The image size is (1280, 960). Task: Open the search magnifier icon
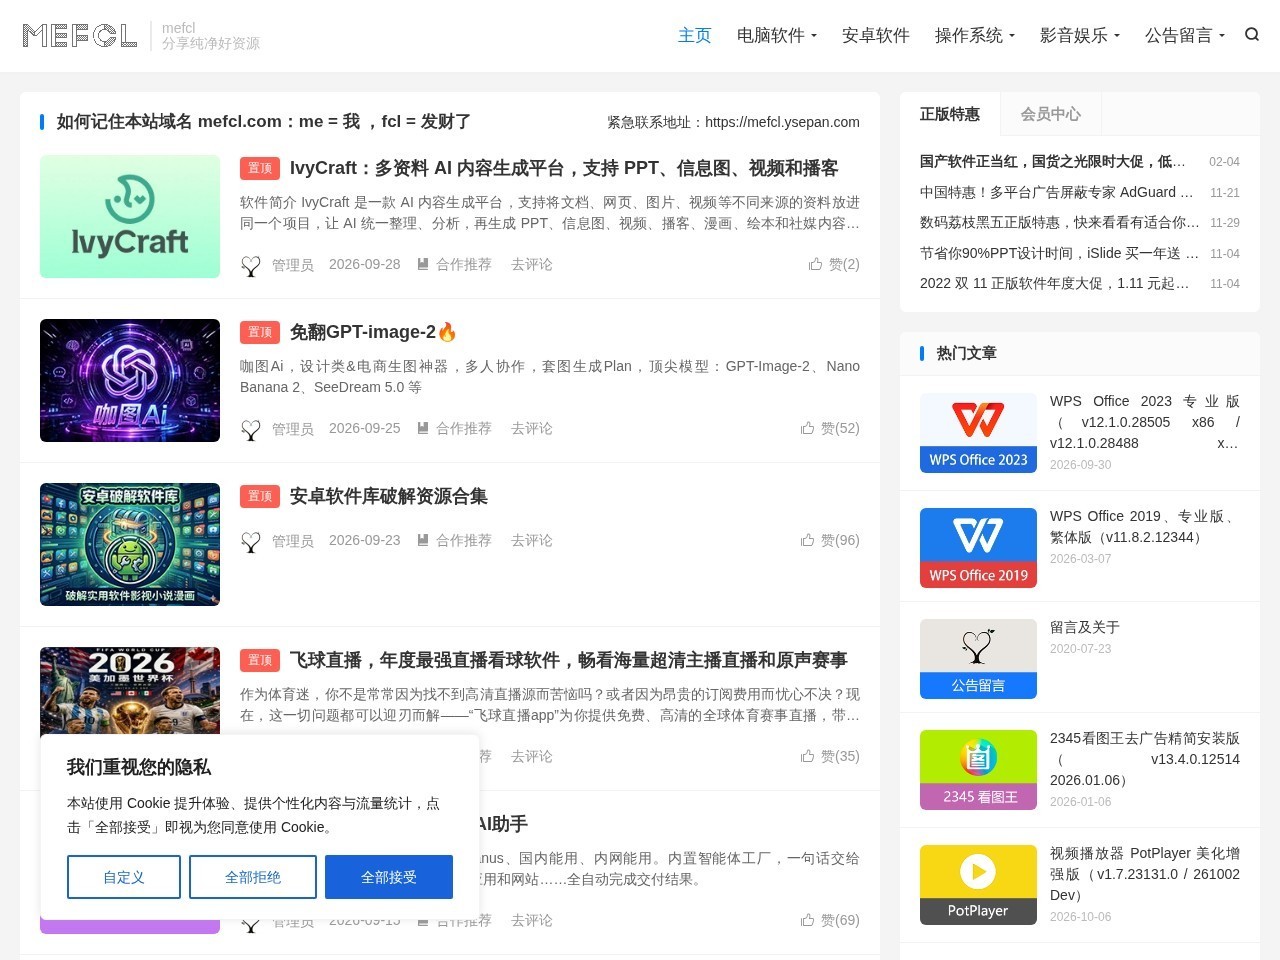coord(1252,35)
